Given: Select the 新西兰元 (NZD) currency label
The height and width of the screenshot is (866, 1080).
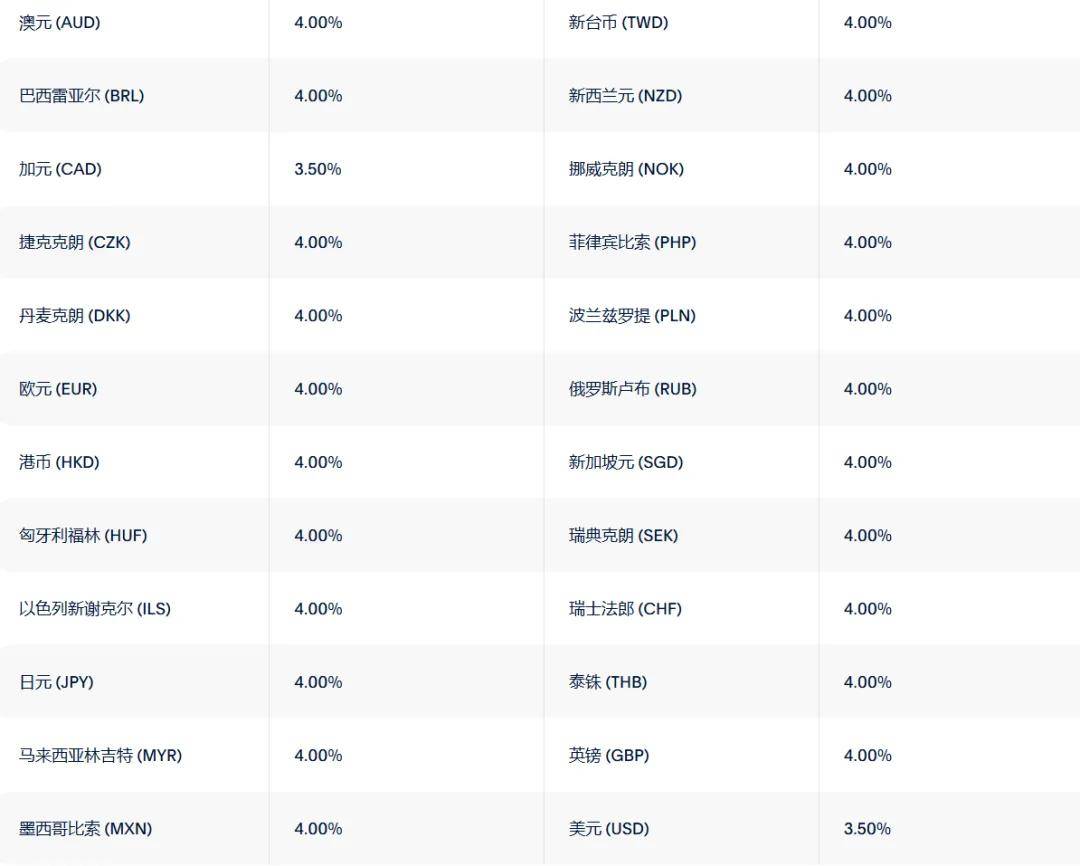Looking at the screenshot, I should [x=625, y=96].
